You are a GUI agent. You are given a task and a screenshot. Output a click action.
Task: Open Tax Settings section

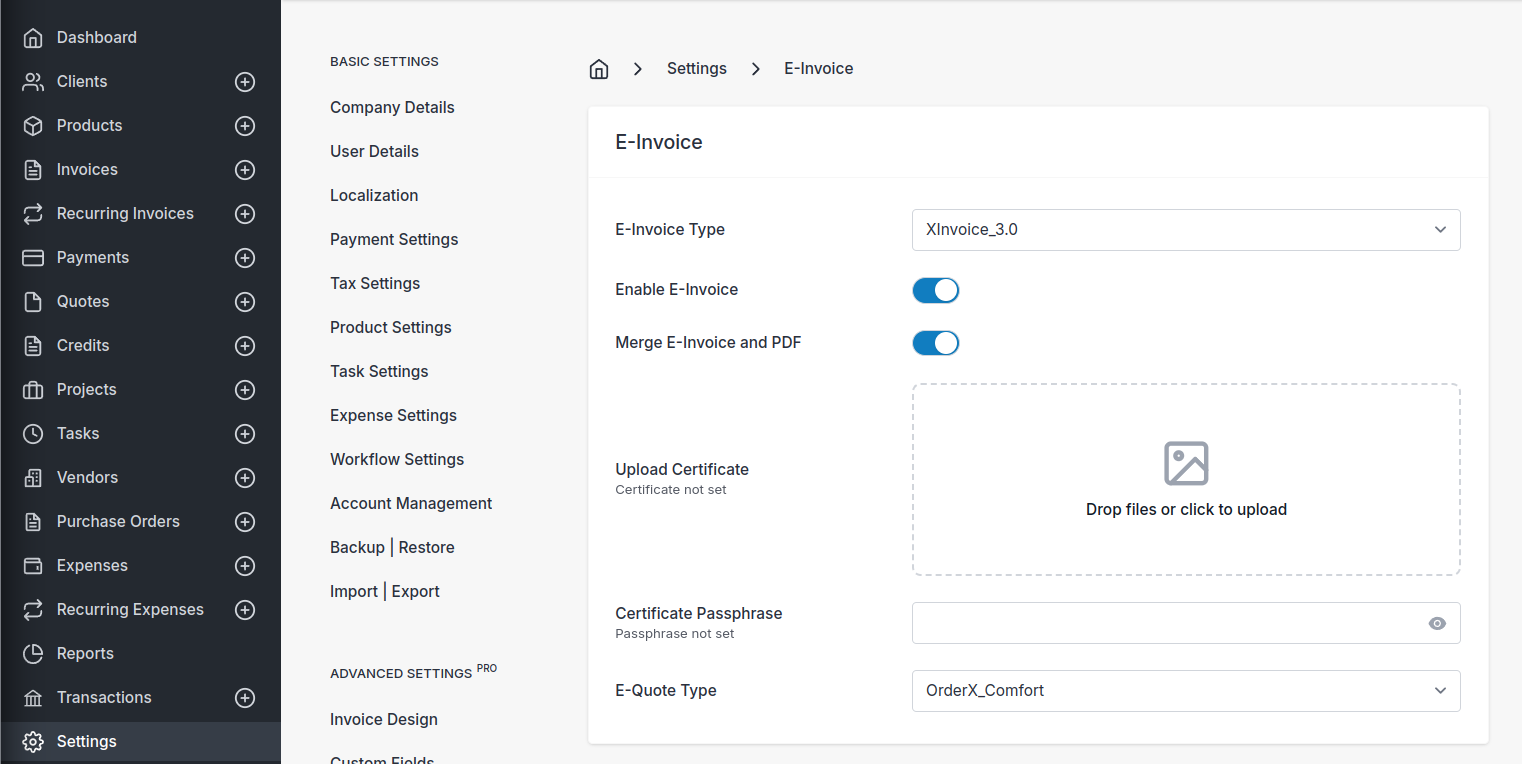375,283
